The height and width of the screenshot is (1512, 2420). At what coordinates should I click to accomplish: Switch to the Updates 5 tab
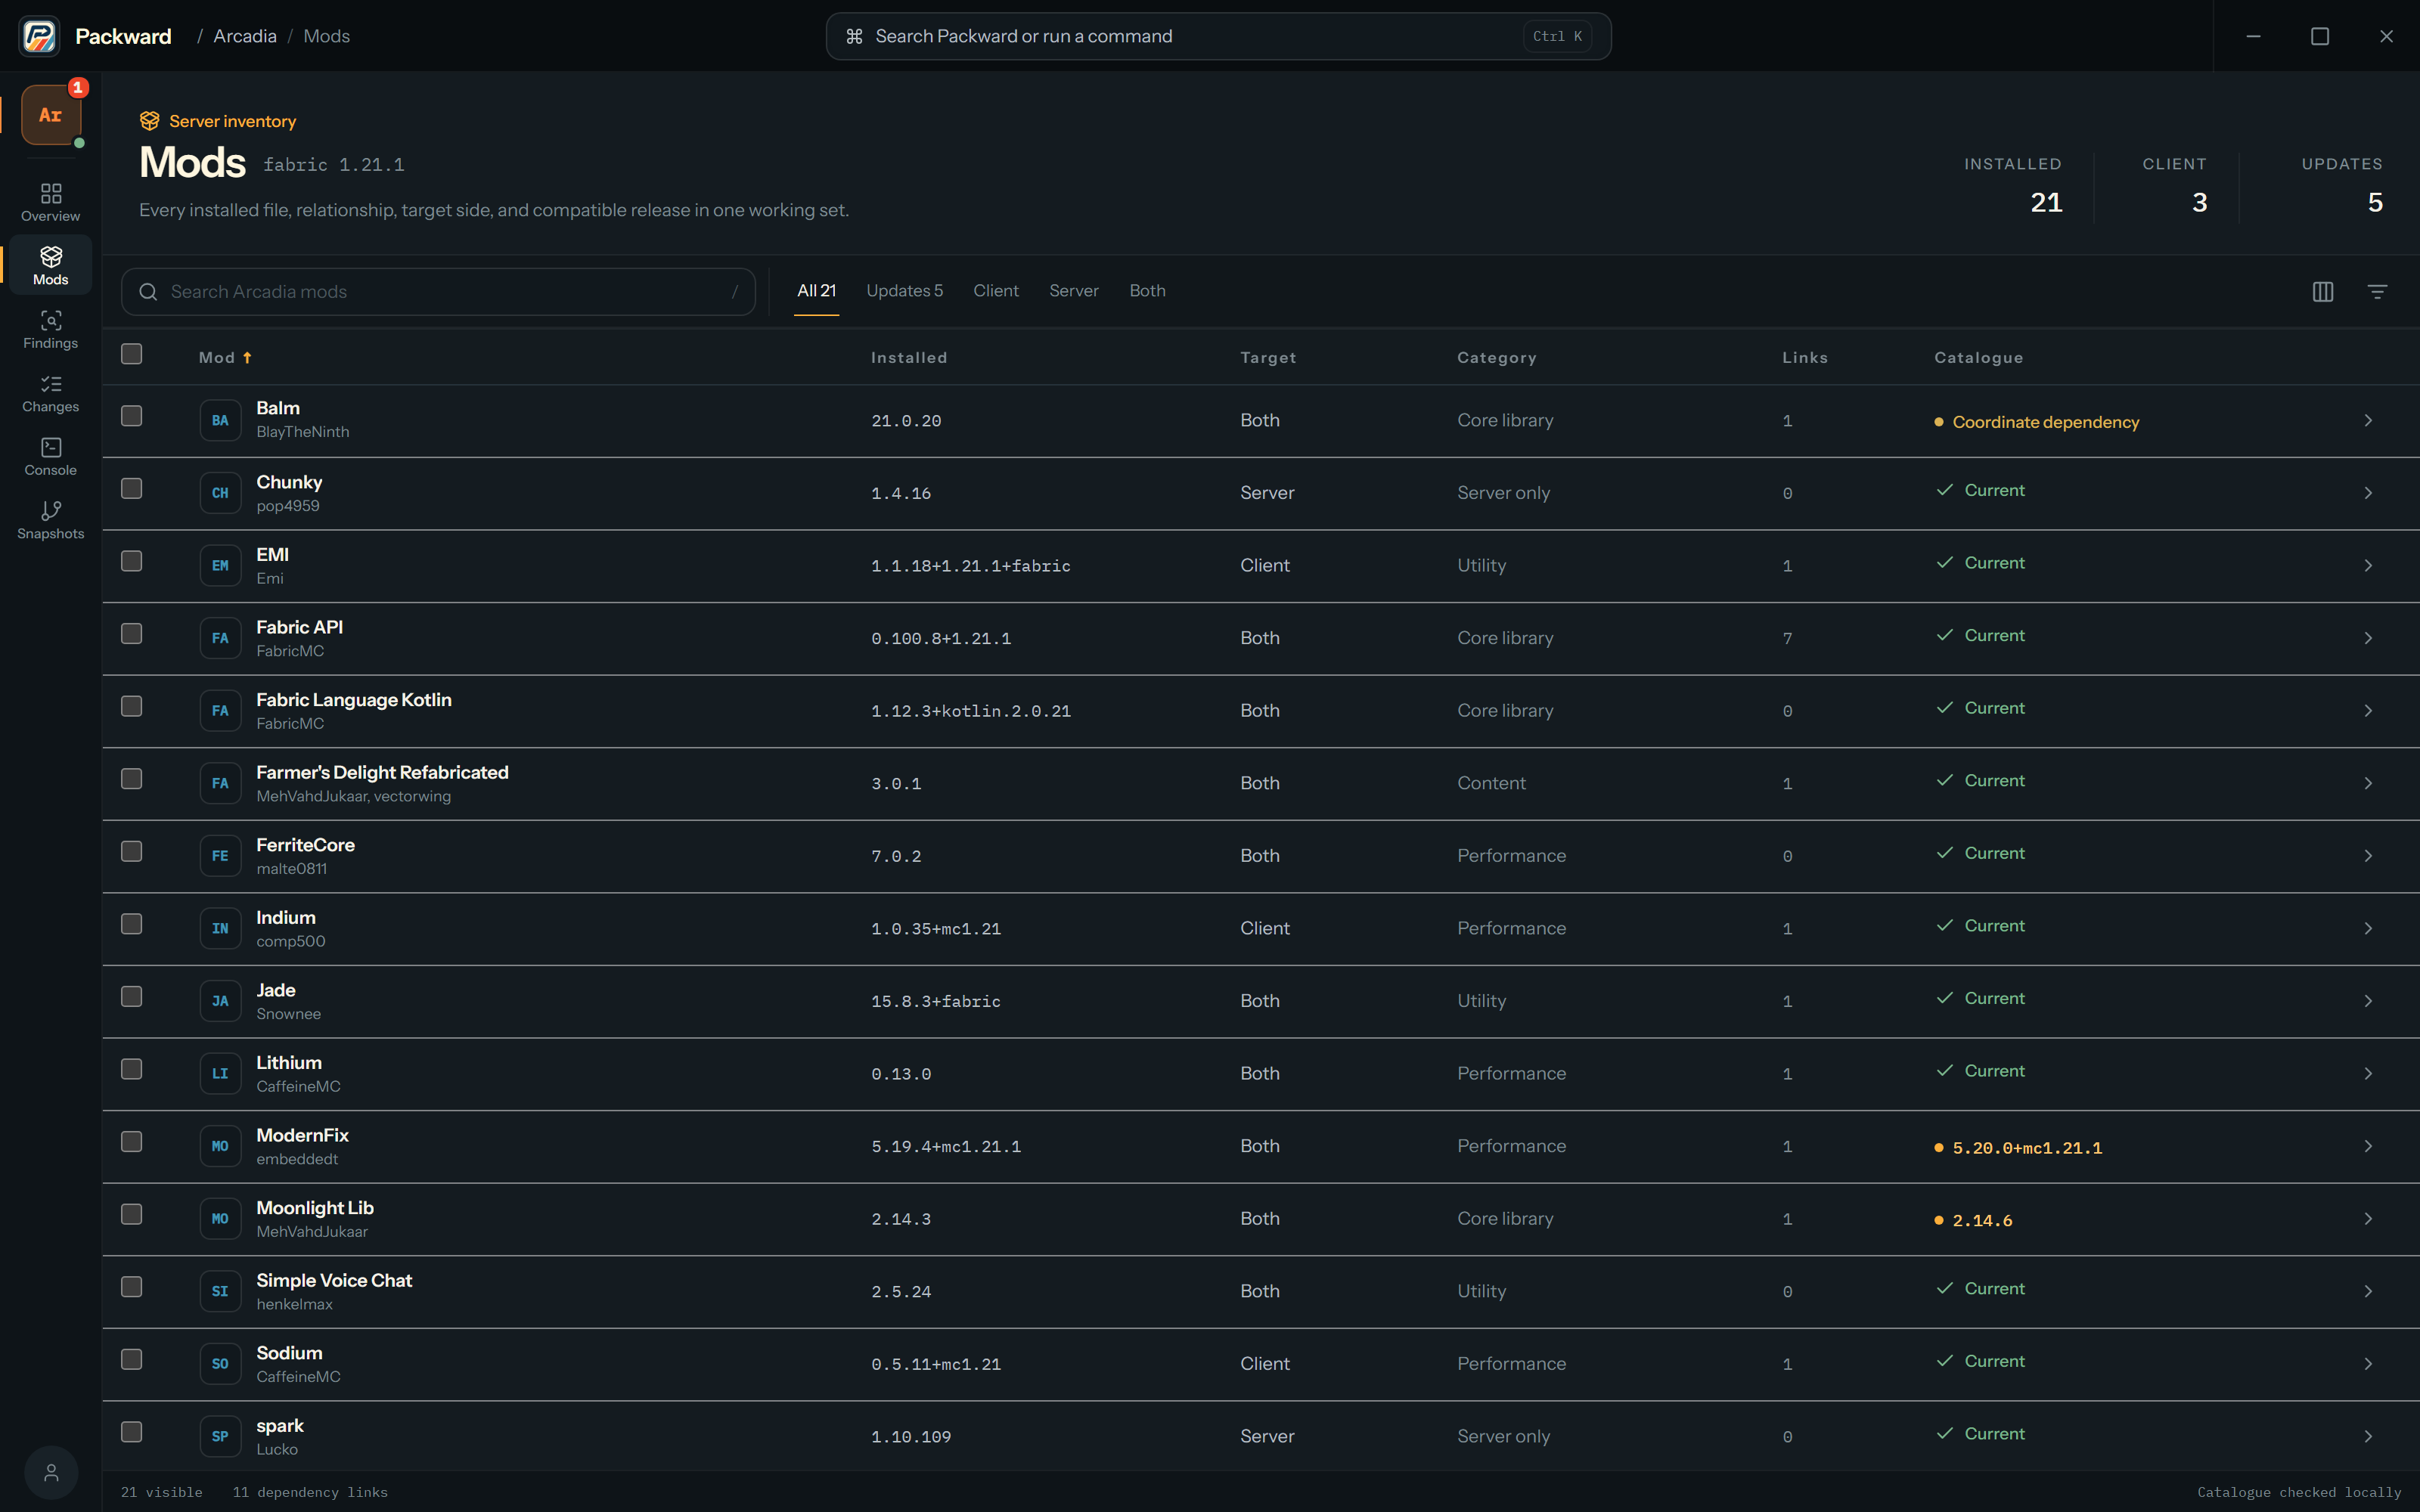click(904, 291)
